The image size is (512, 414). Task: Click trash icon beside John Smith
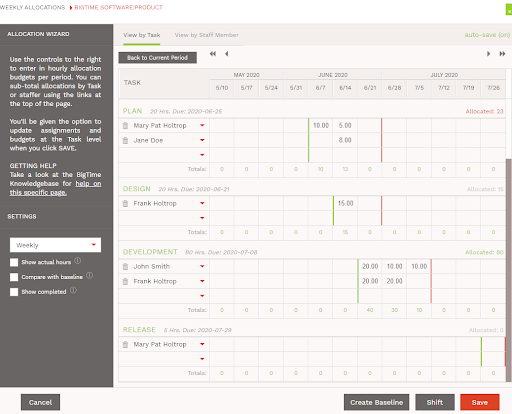click(x=125, y=266)
